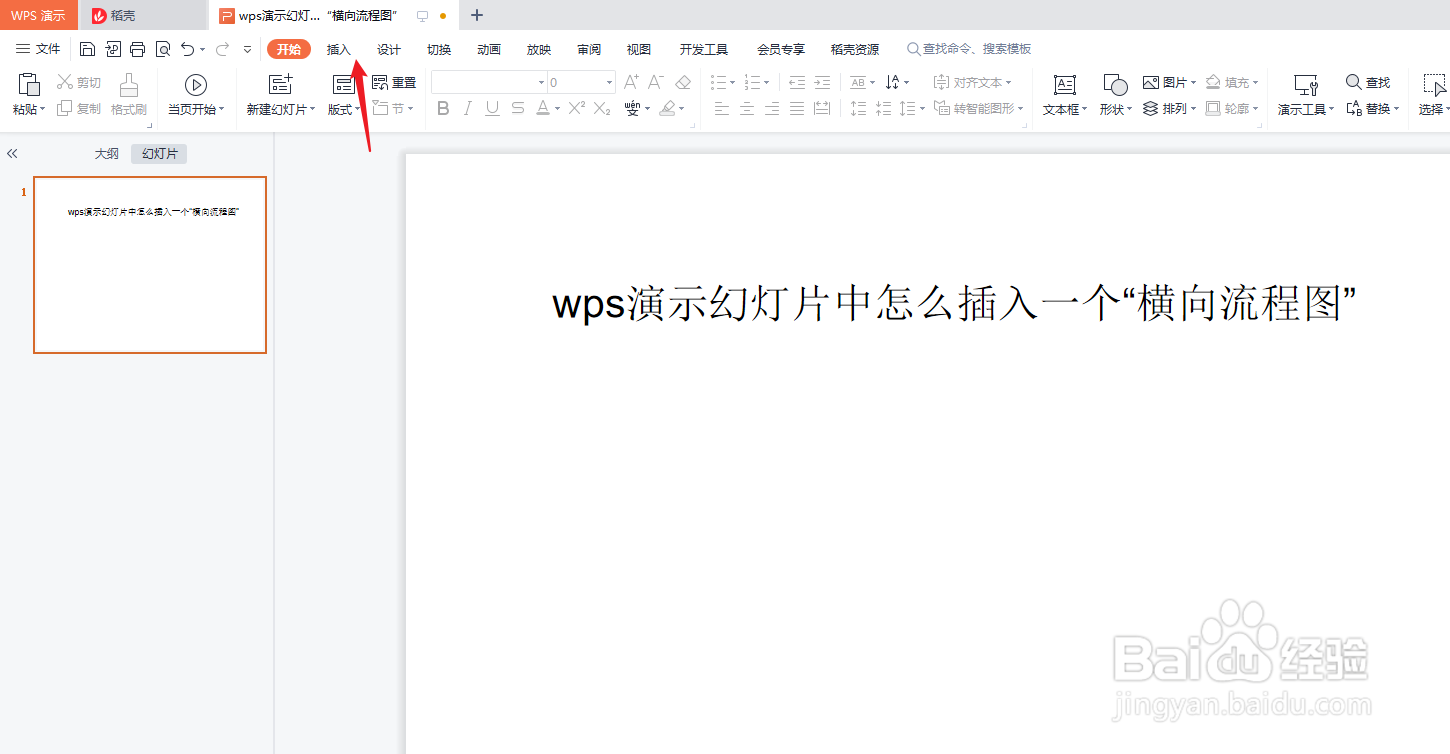1450x754 pixels.
Task: Open the Insert (插入) ribbon tab
Action: pos(339,49)
